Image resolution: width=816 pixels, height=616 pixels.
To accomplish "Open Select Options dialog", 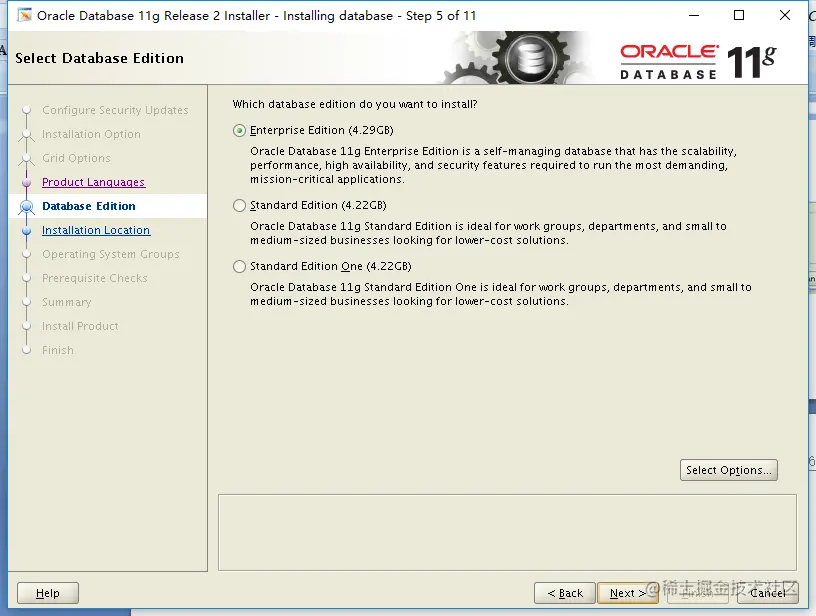I will point(729,470).
